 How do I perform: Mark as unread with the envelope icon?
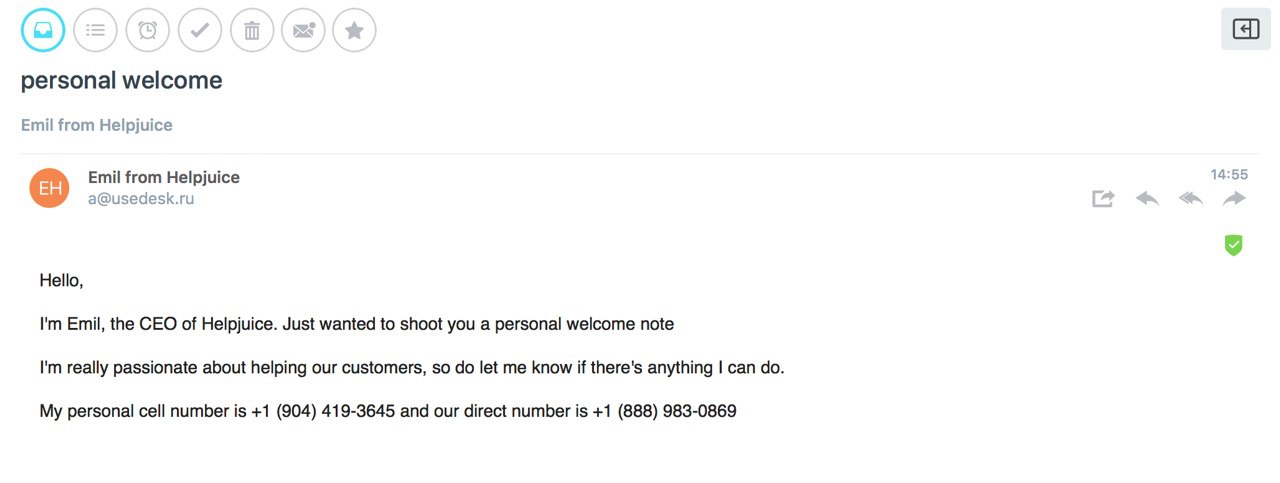(x=303, y=30)
